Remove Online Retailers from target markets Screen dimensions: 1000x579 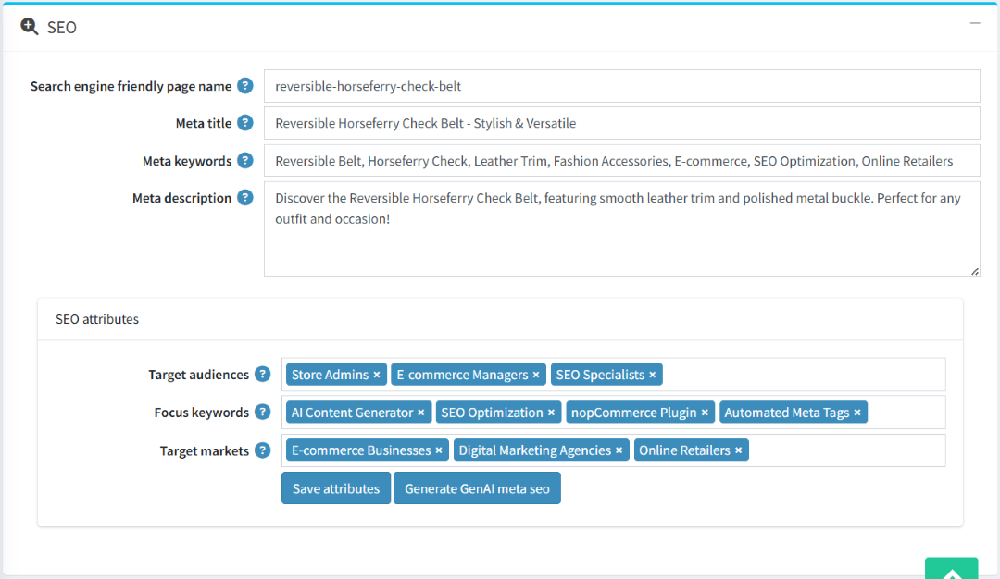[x=738, y=450]
